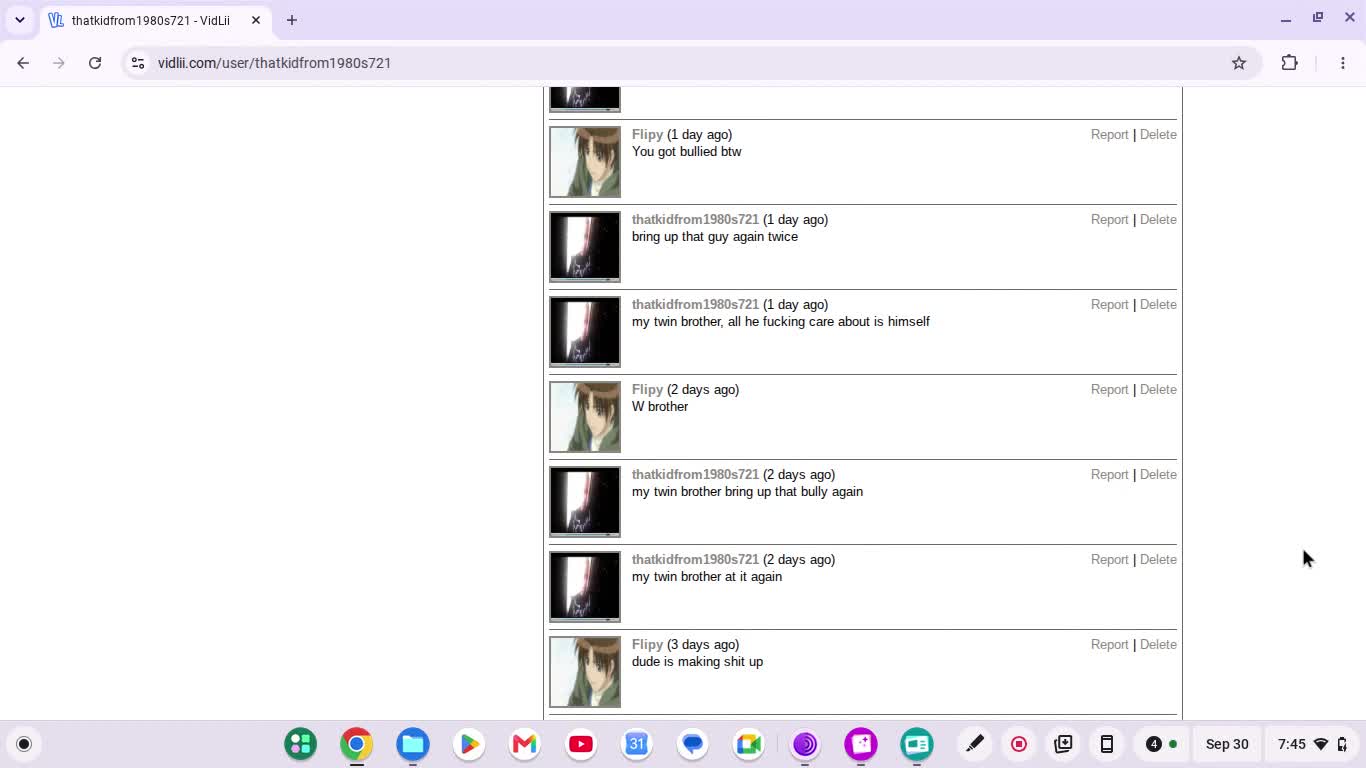Open YouTube app in the shelf

tap(580, 744)
